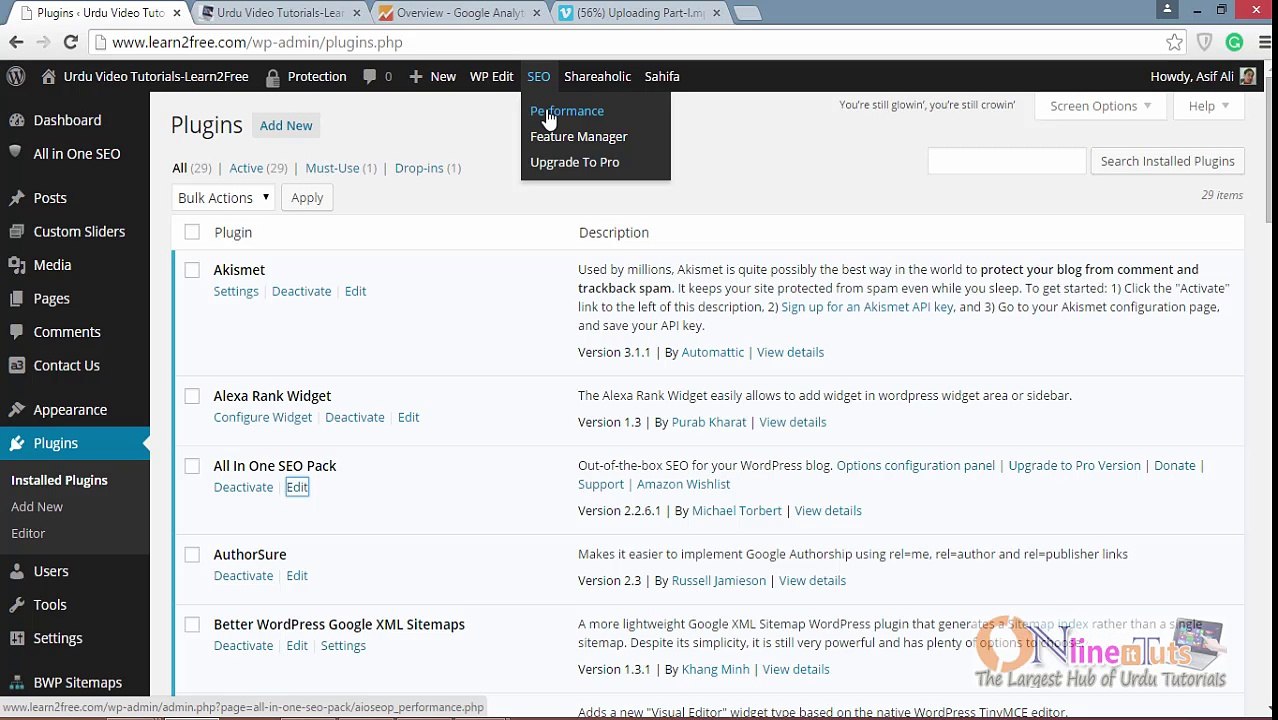This screenshot has height=720, width=1278.
Task: View details for AuthorSure plugin
Action: point(812,580)
